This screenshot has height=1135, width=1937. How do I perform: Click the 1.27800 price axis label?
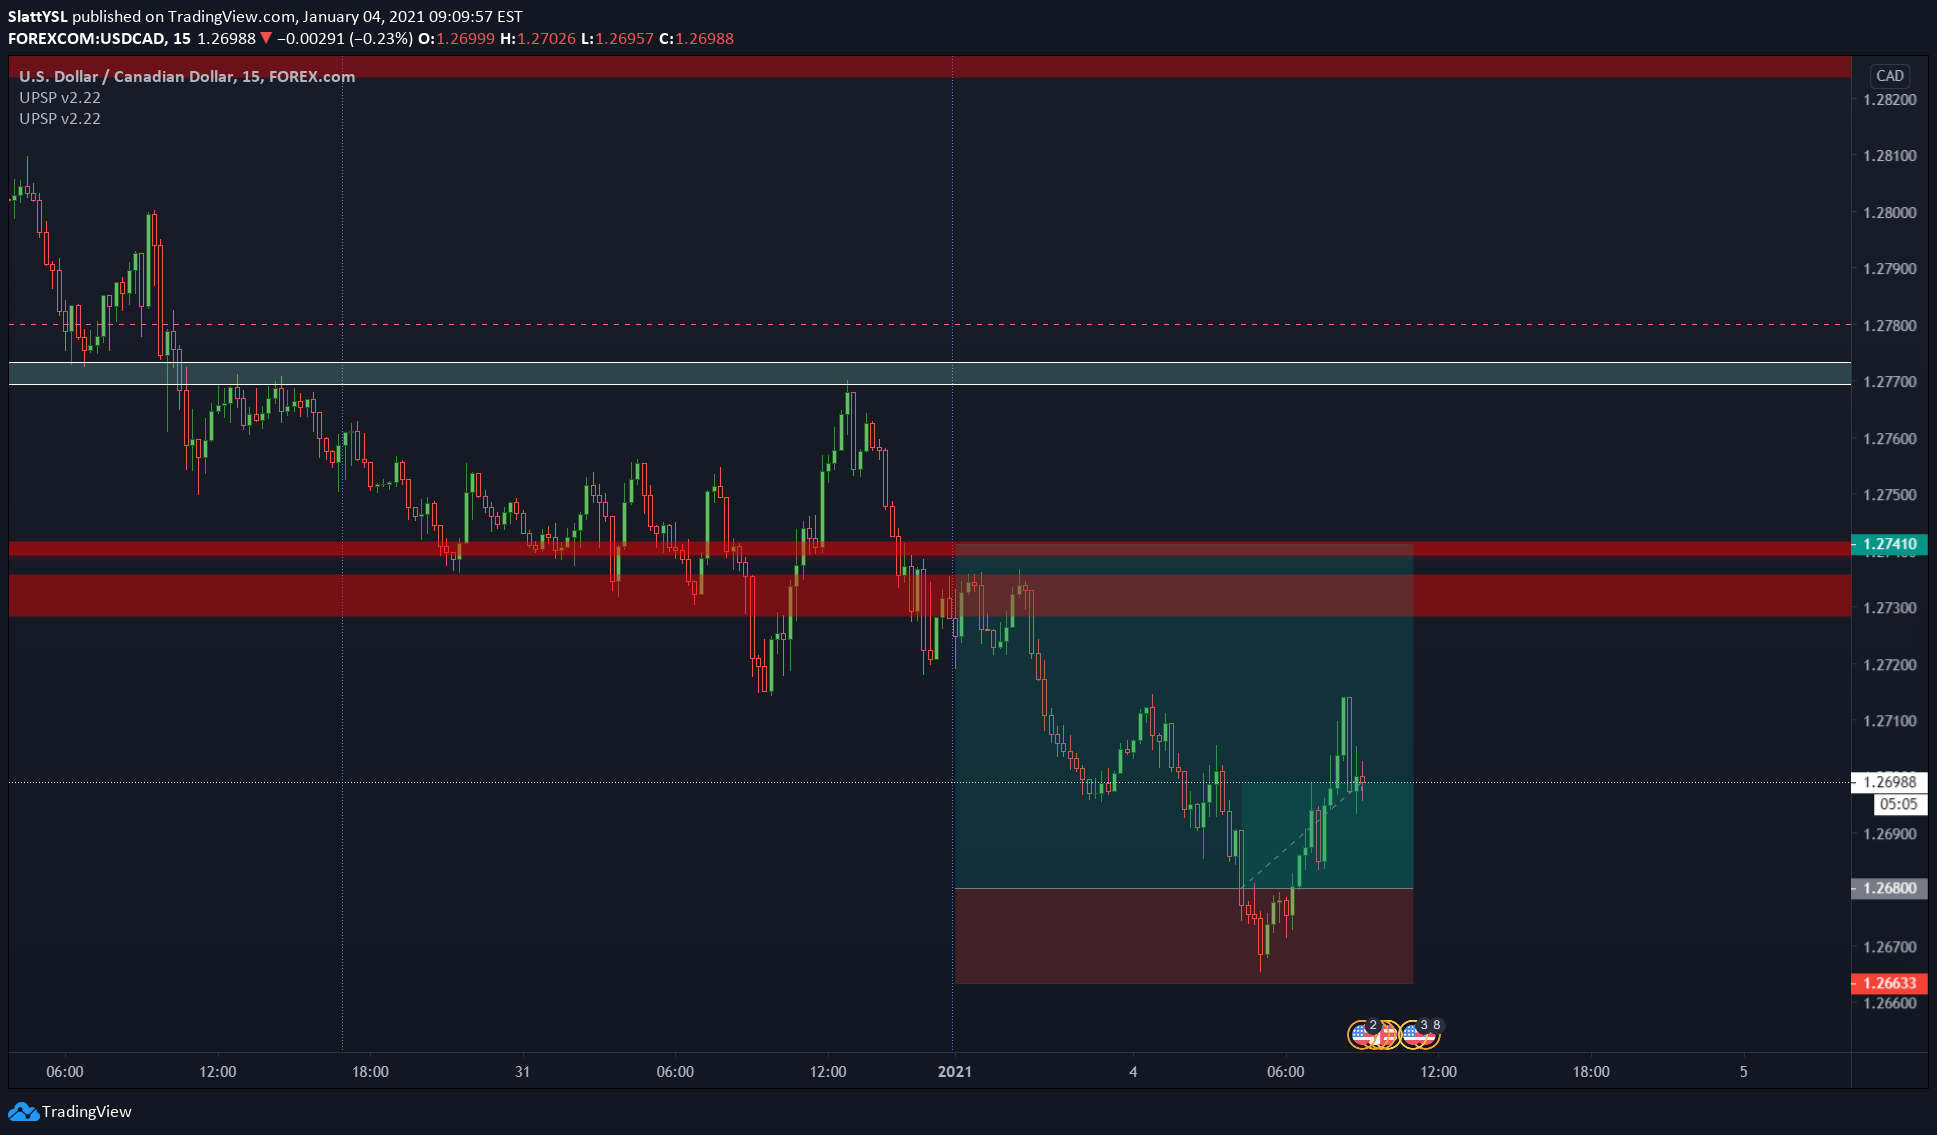tap(1889, 325)
